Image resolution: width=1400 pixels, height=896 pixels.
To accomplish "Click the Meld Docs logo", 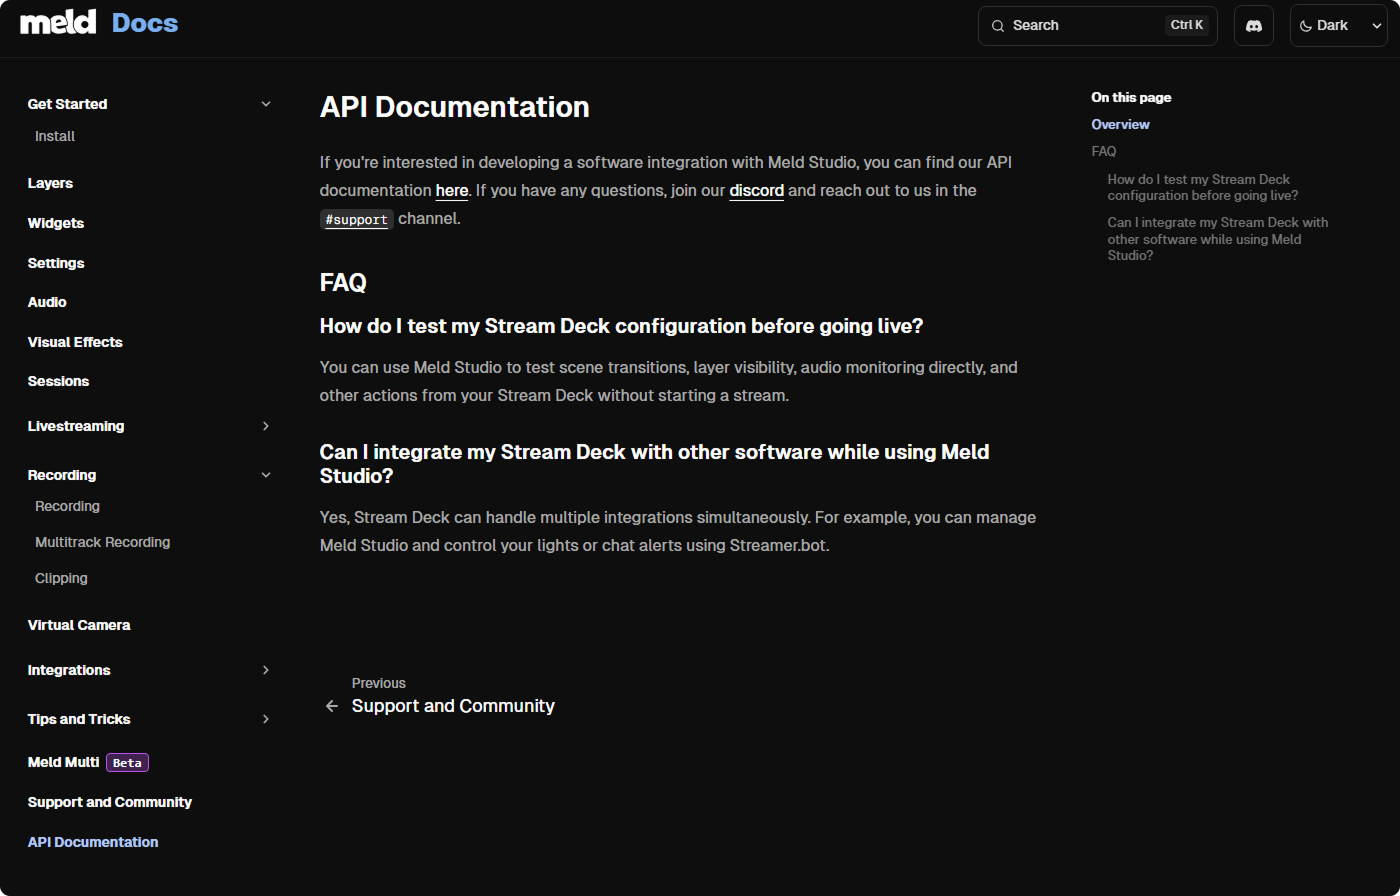I will point(99,23).
